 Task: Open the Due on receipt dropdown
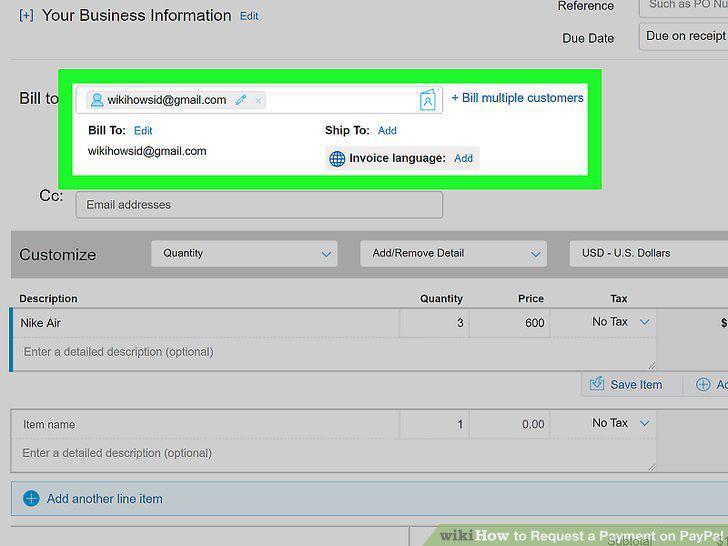click(x=683, y=36)
